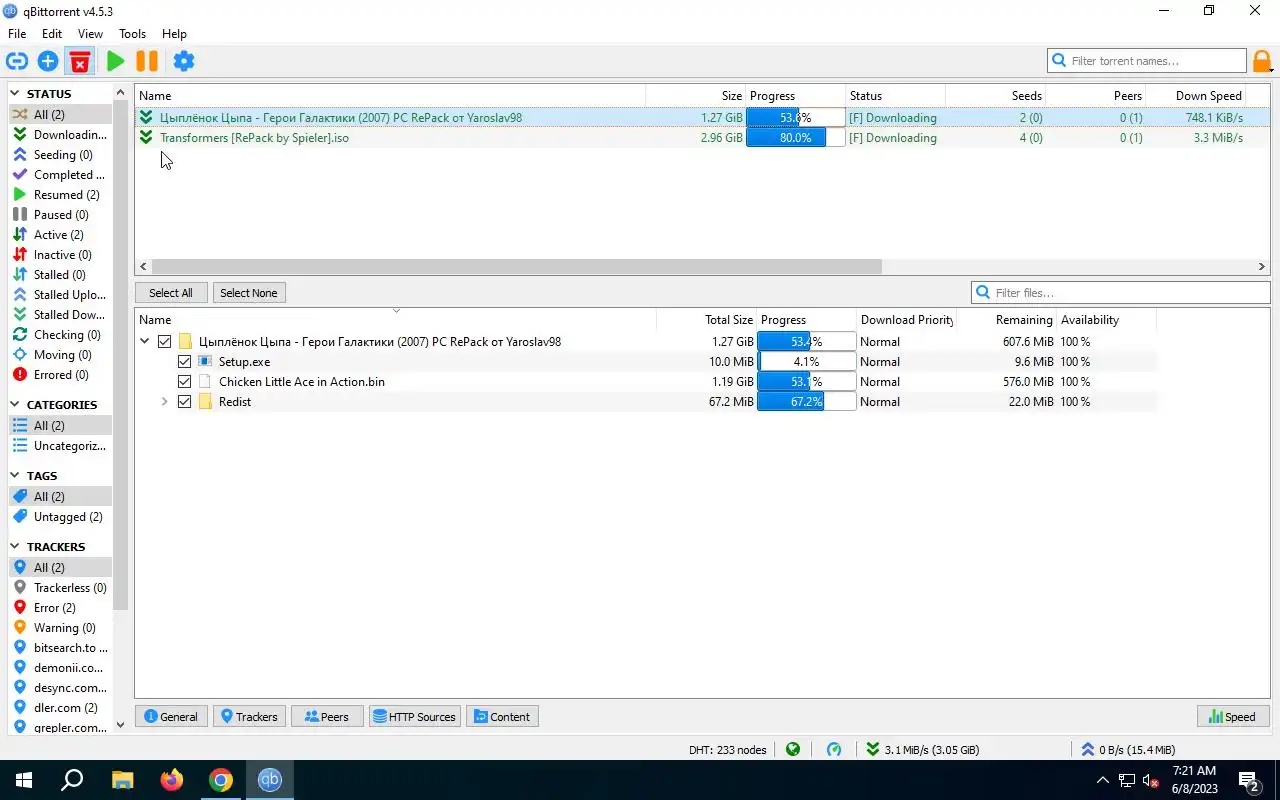Select Error (2) tracker filter
The image size is (1280, 800).
point(59,608)
